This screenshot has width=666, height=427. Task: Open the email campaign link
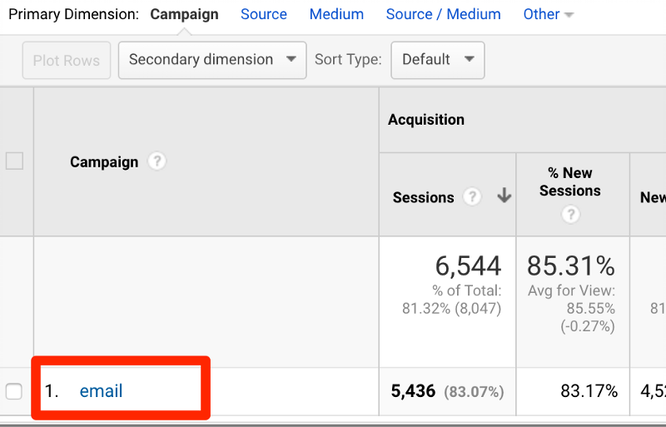coord(101,391)
